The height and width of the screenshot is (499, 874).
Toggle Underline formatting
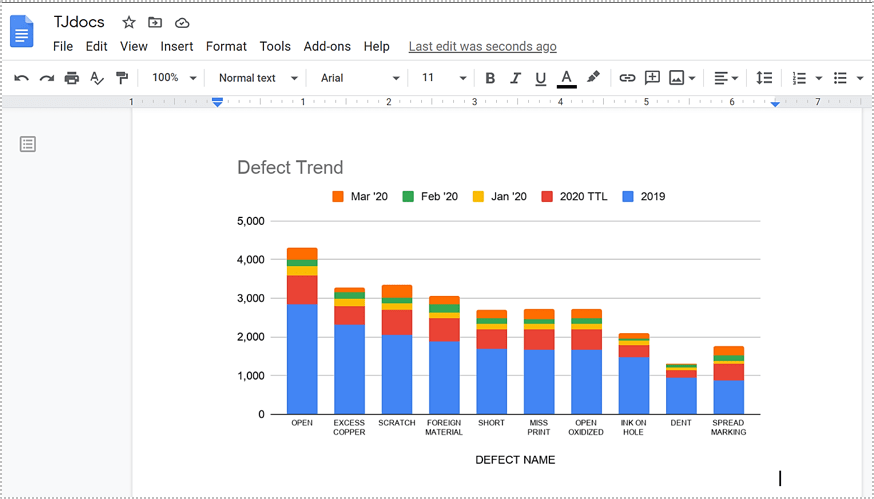tap(541, 78)
